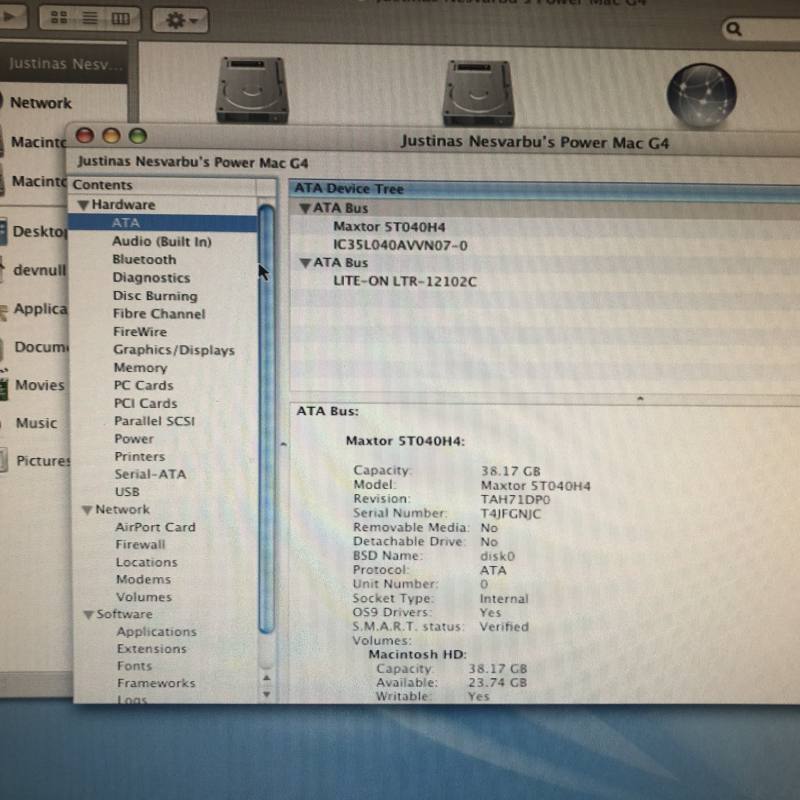800x800 pixels.
Task: Open Desktop in Finder sidebar
Action: click(x=40, y=232)
